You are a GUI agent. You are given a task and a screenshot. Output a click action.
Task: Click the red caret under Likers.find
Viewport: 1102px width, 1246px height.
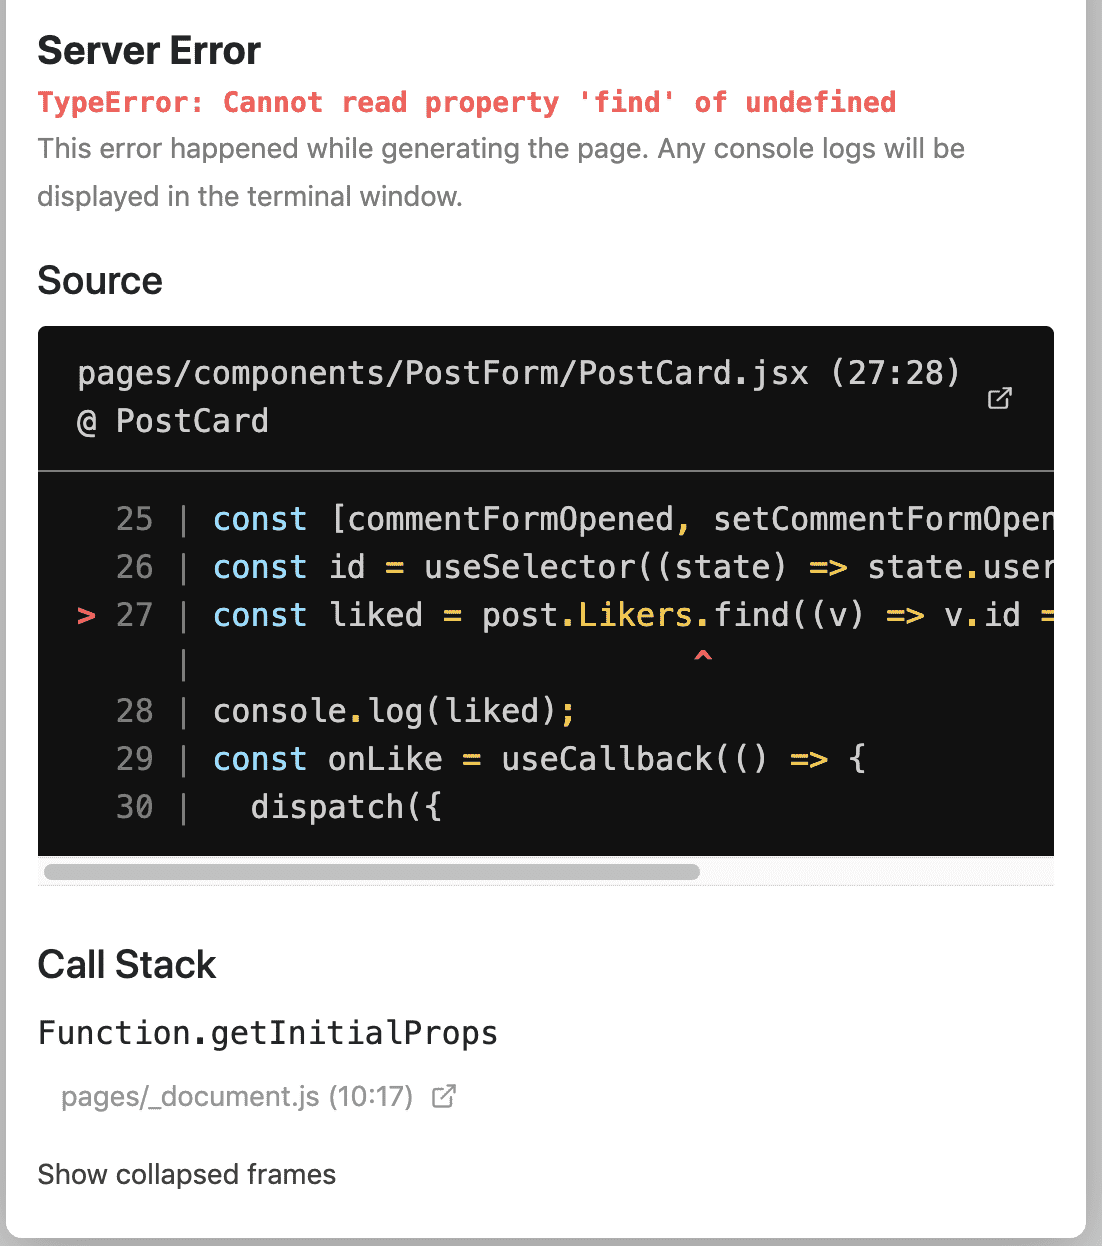point(703,656)
